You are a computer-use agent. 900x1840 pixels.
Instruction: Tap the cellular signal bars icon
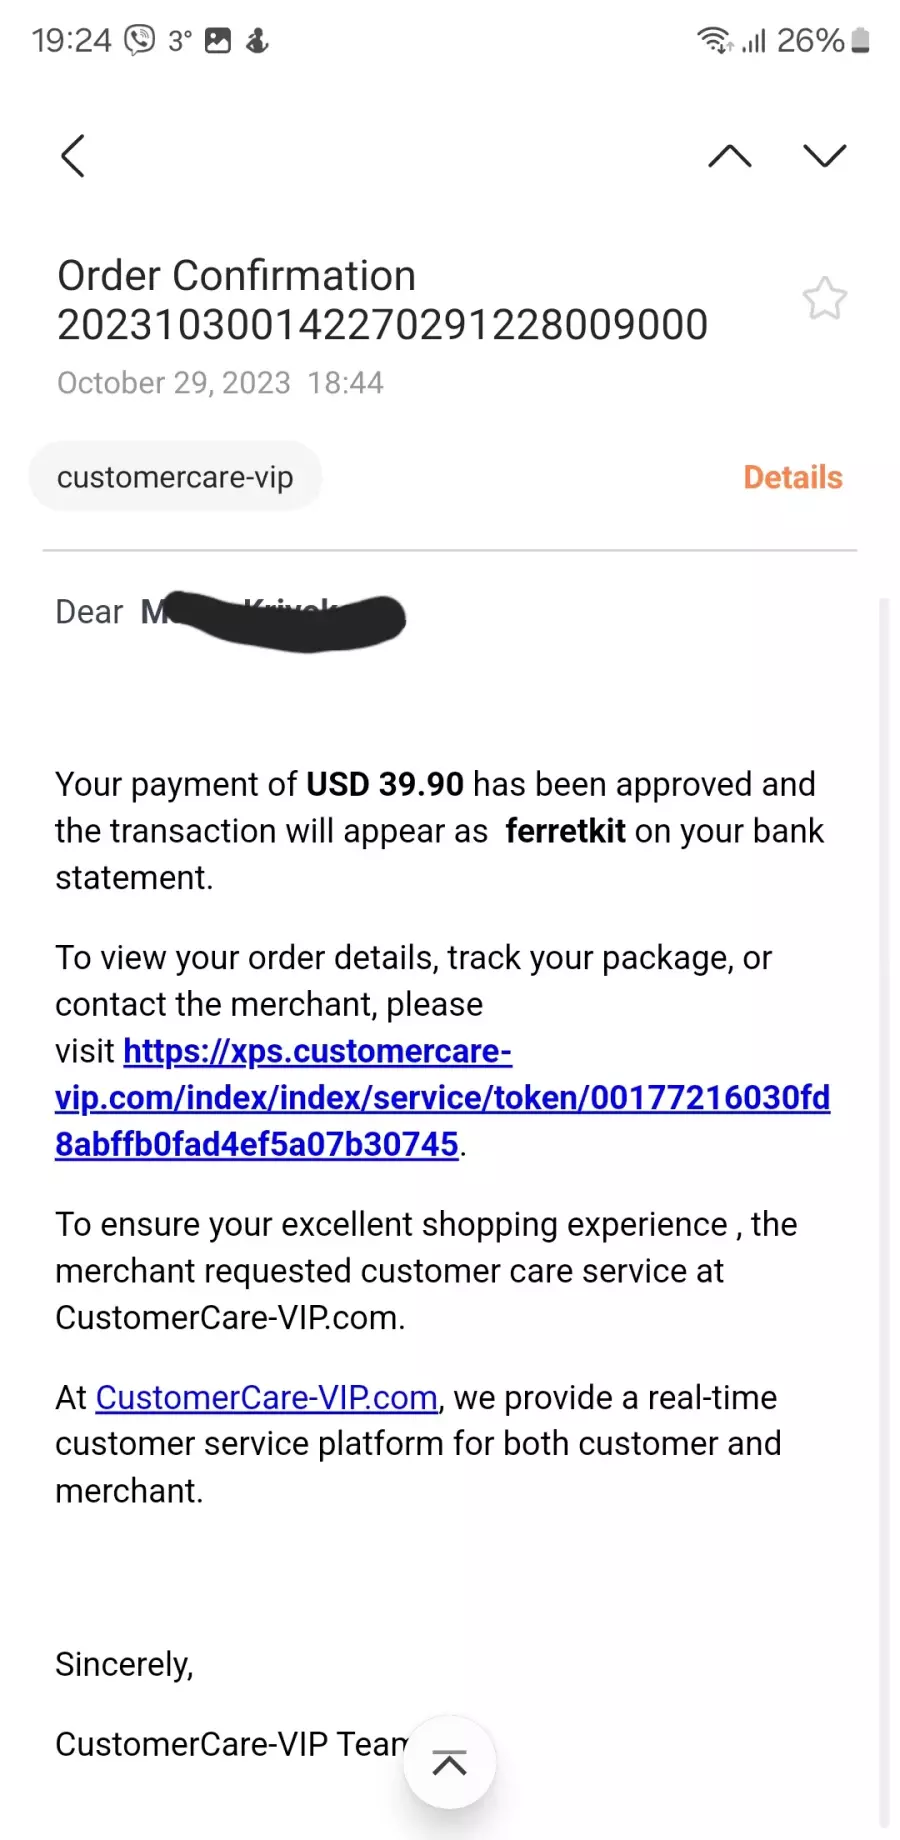coord(755,40)
